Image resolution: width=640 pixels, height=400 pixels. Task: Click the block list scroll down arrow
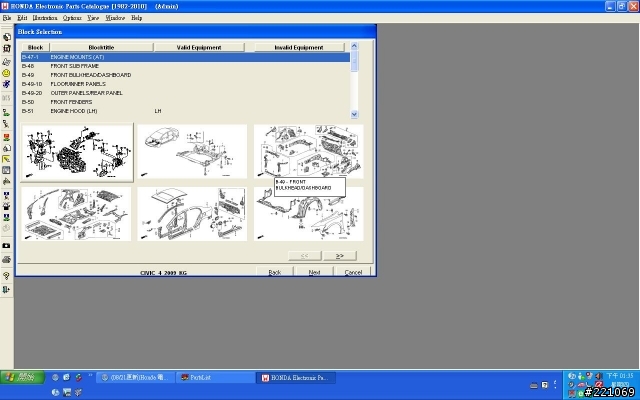354,114
